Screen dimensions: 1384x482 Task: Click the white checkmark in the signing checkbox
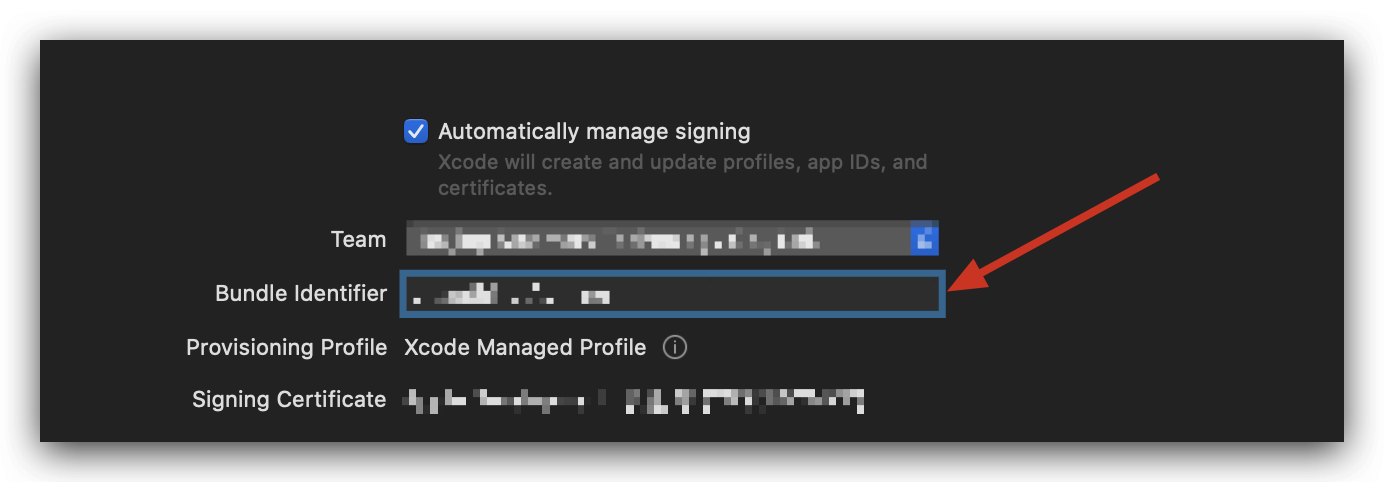pos(415,132)
